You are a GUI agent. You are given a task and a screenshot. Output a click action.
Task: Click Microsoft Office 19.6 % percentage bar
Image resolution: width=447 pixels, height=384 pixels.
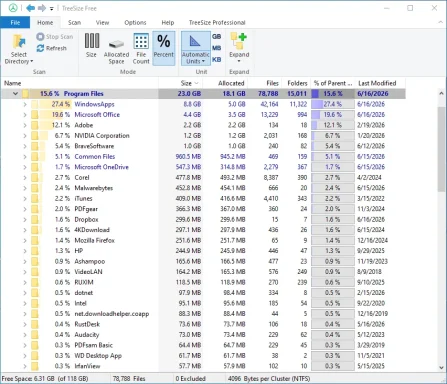pyautogui.click(x=333, y=115)
